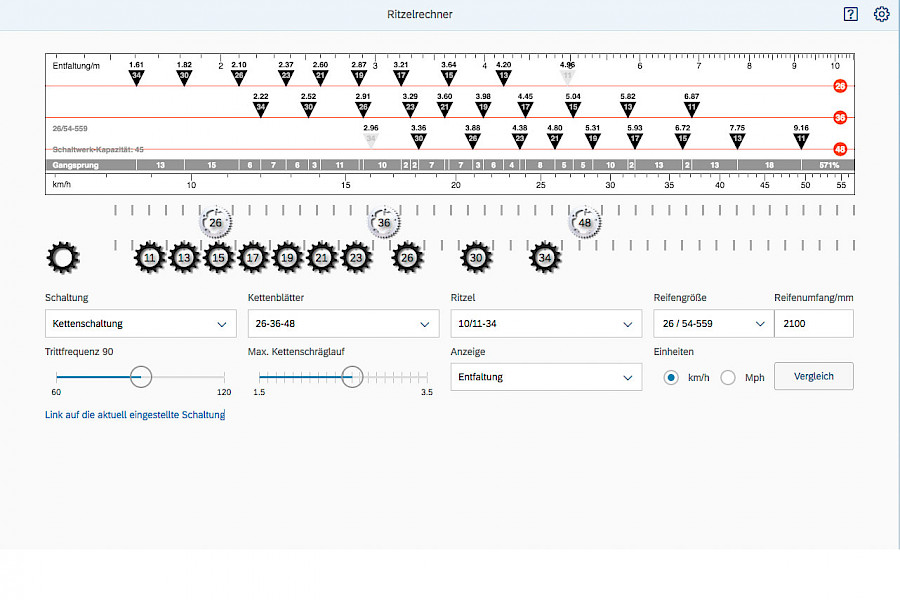Select the empty black sprocket gear
Viewport: 900px width, 600px height.
tap(63, 258)
